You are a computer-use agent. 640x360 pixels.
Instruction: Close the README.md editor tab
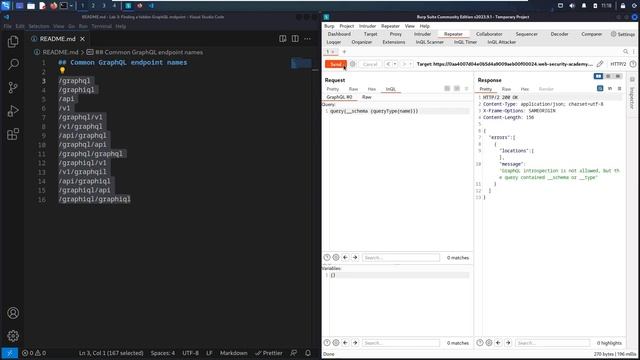coord(82,39)
